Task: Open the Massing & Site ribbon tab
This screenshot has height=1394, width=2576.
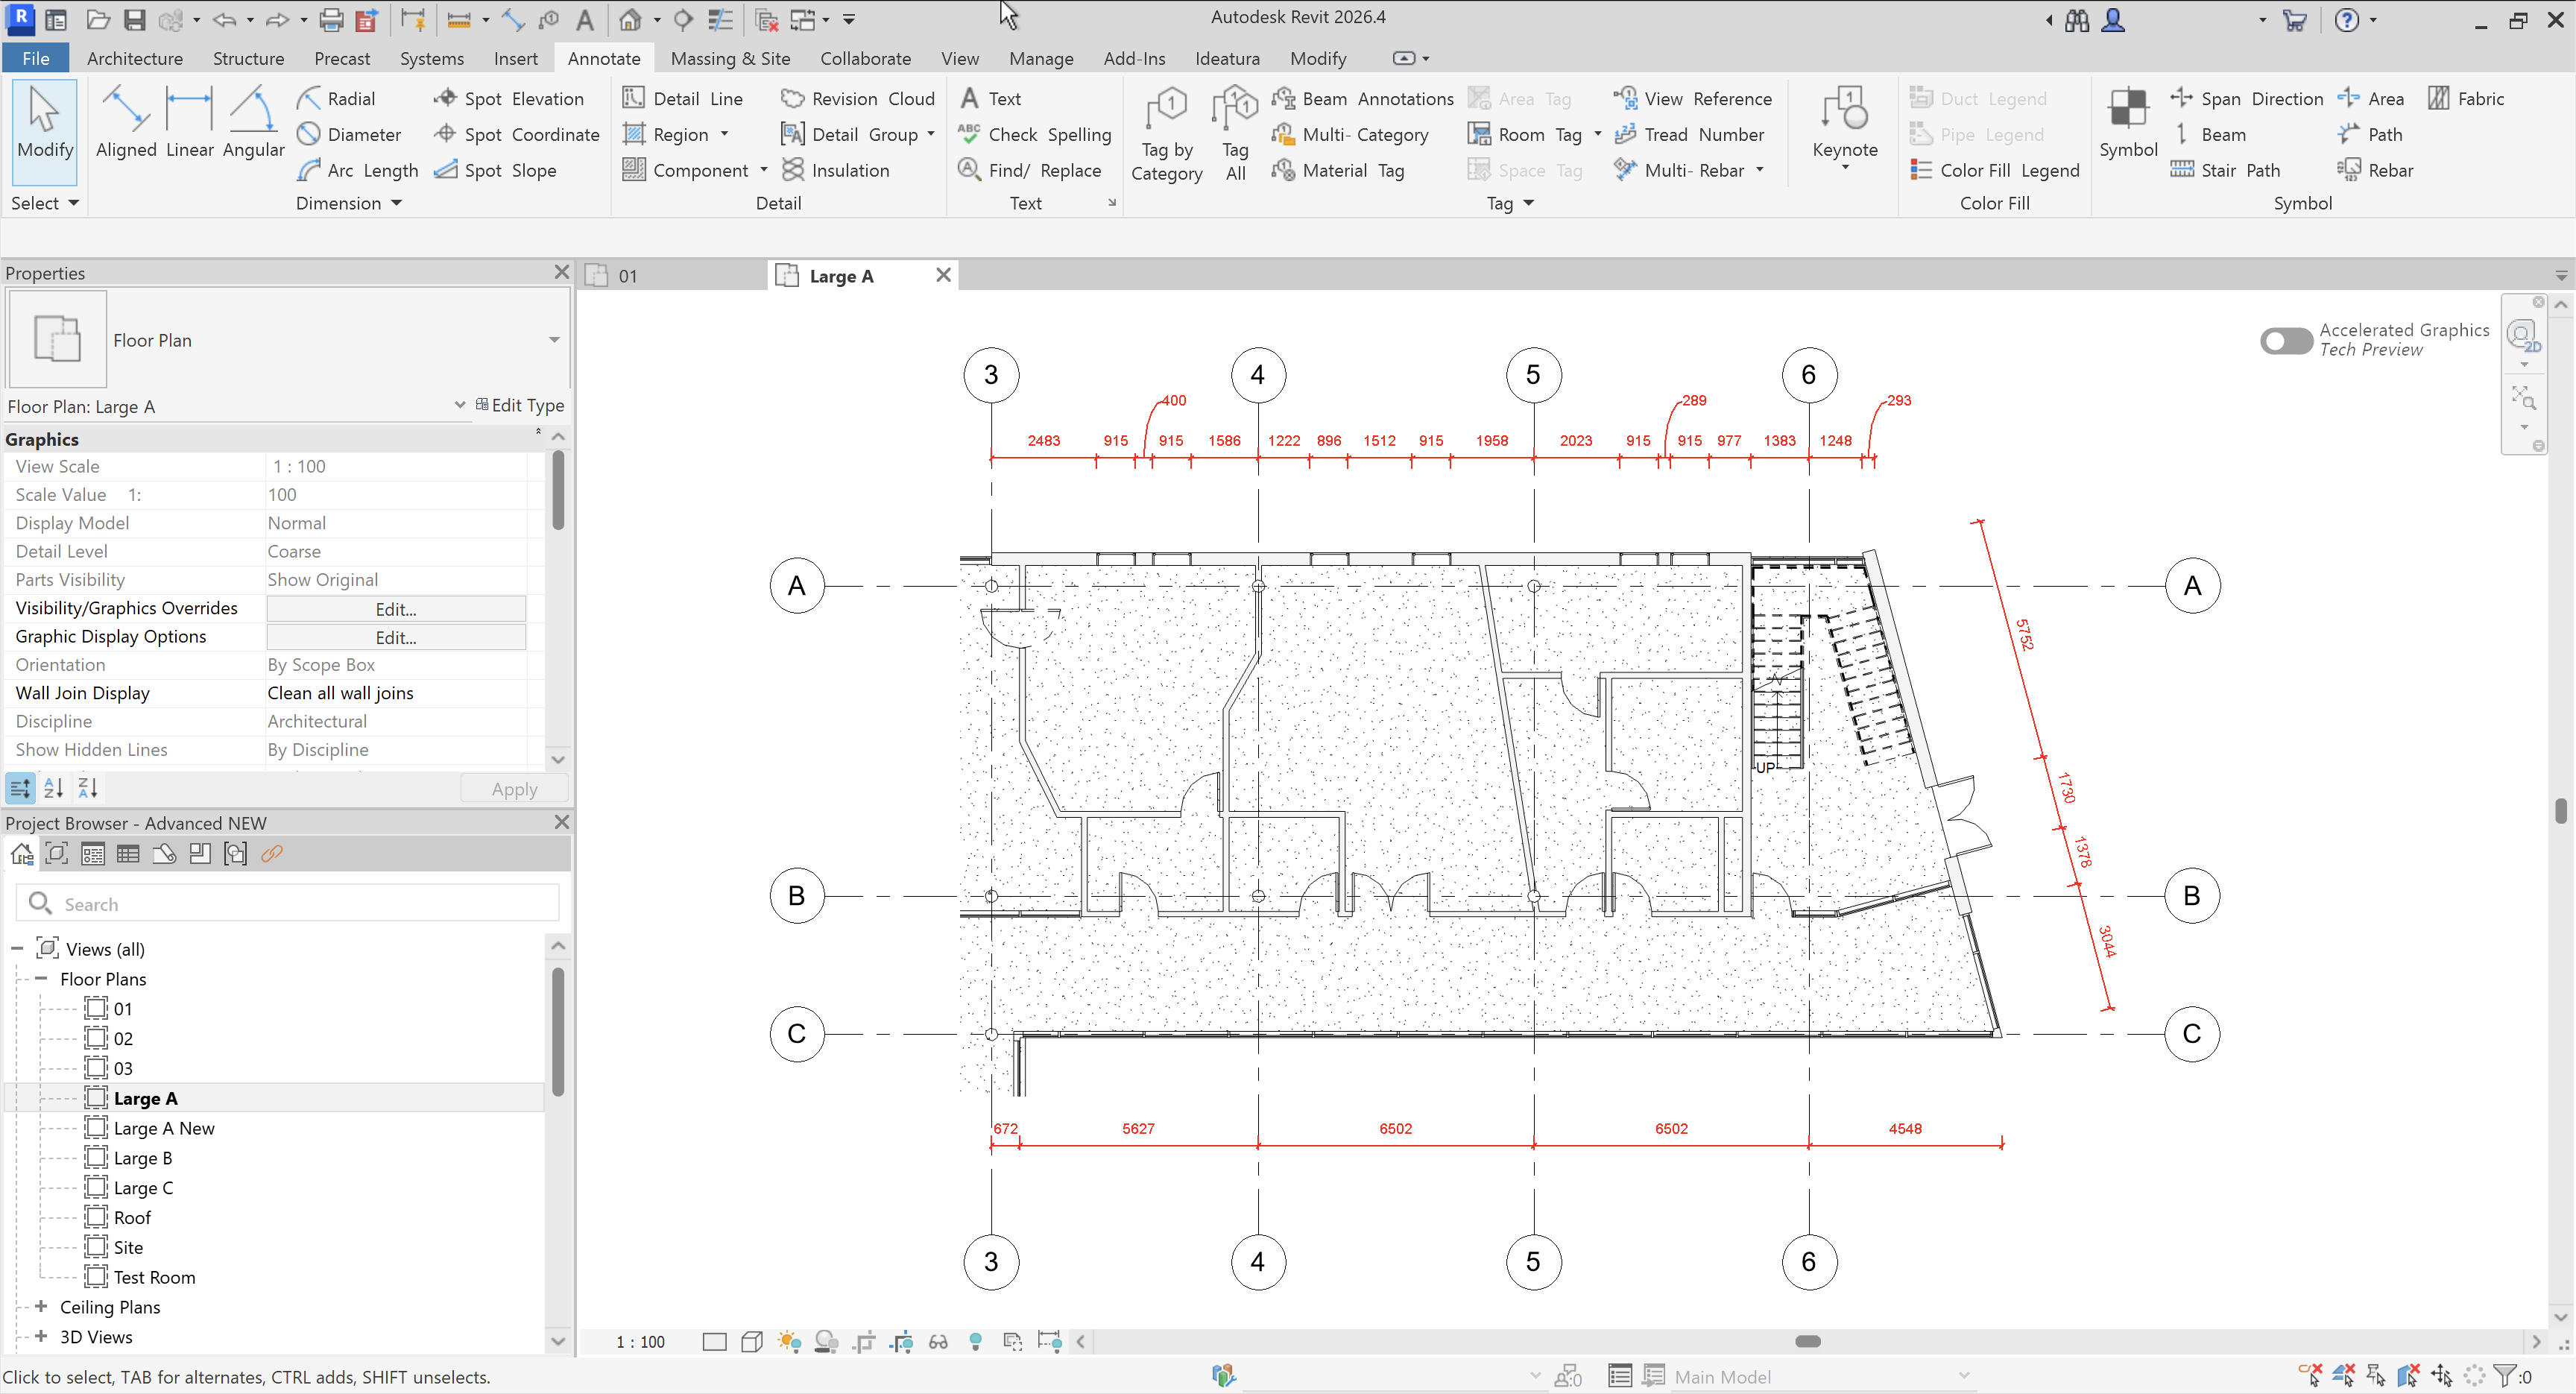Action: pos(730,58)
